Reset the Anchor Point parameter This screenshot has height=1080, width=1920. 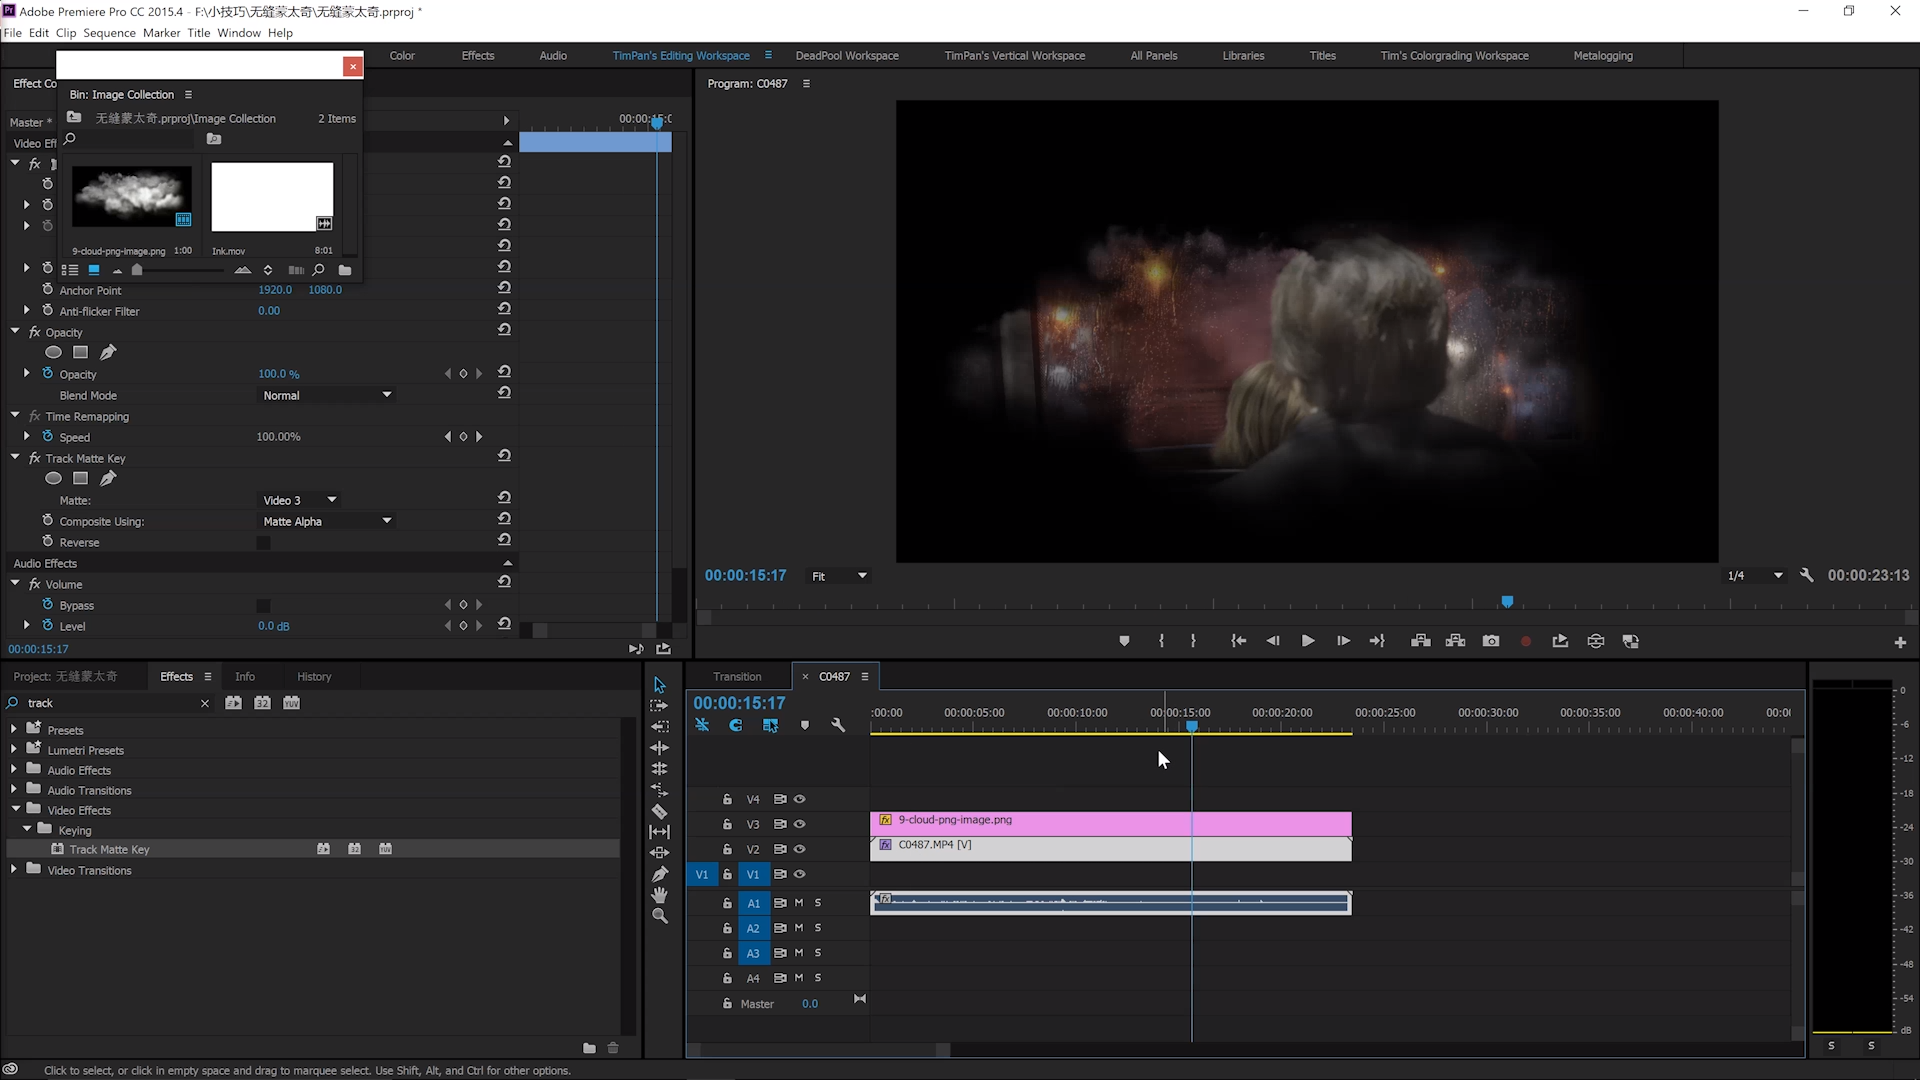point(504,288)
